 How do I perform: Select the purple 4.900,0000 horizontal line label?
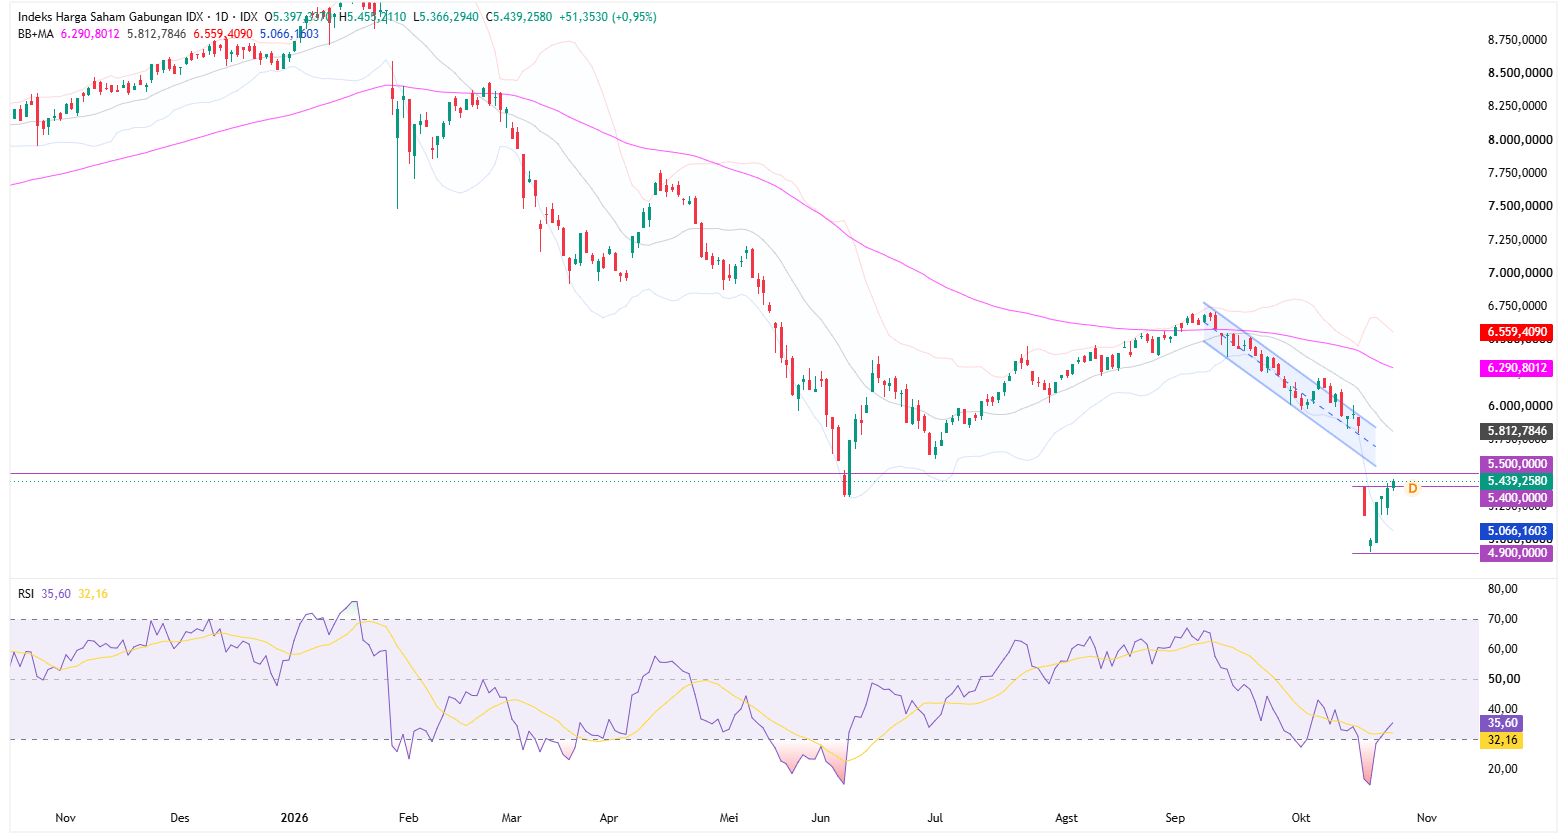pos(1517,553)
